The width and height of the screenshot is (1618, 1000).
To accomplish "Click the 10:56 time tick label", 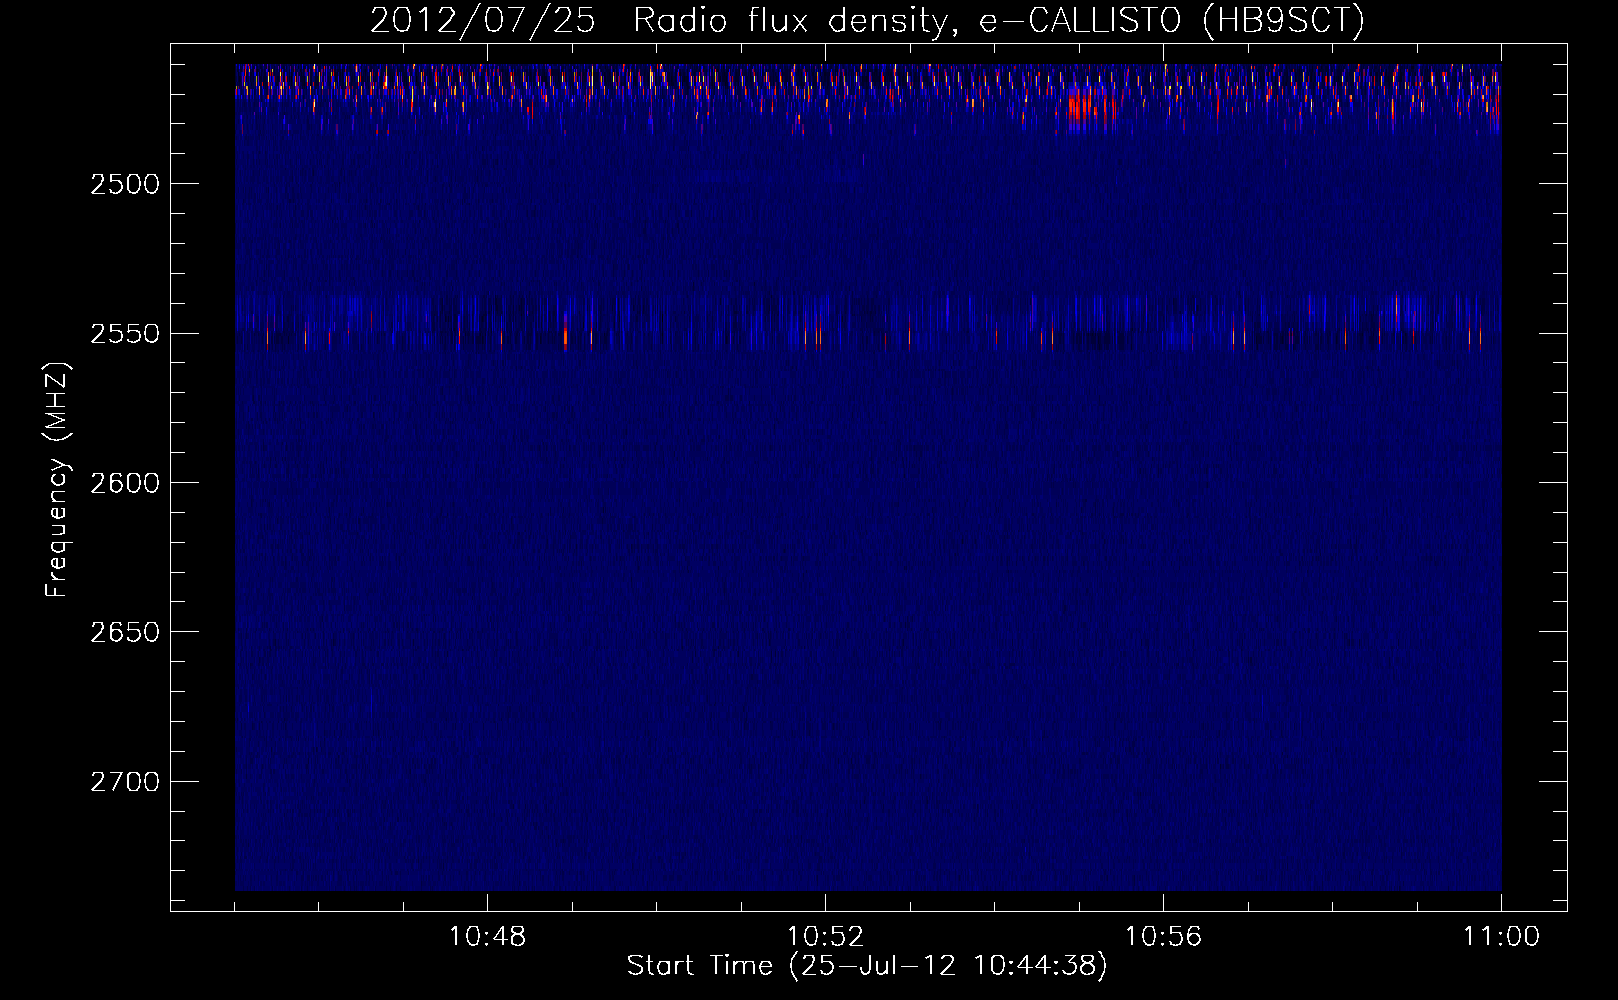I will tap(1163, 937).
